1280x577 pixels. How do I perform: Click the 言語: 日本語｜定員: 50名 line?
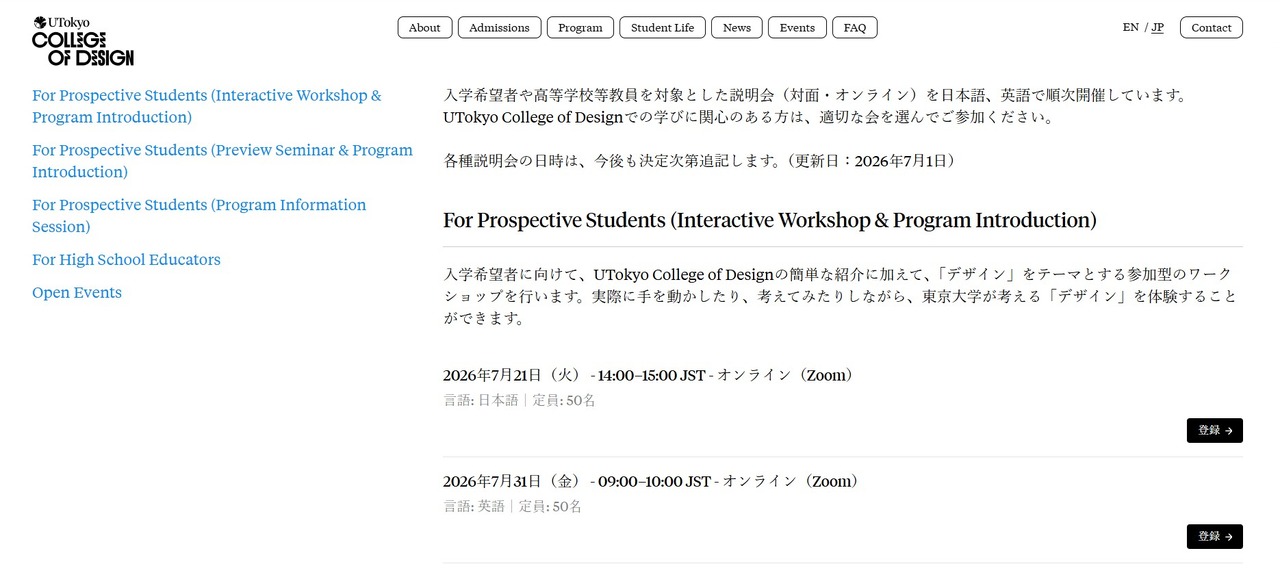[519, 400]
